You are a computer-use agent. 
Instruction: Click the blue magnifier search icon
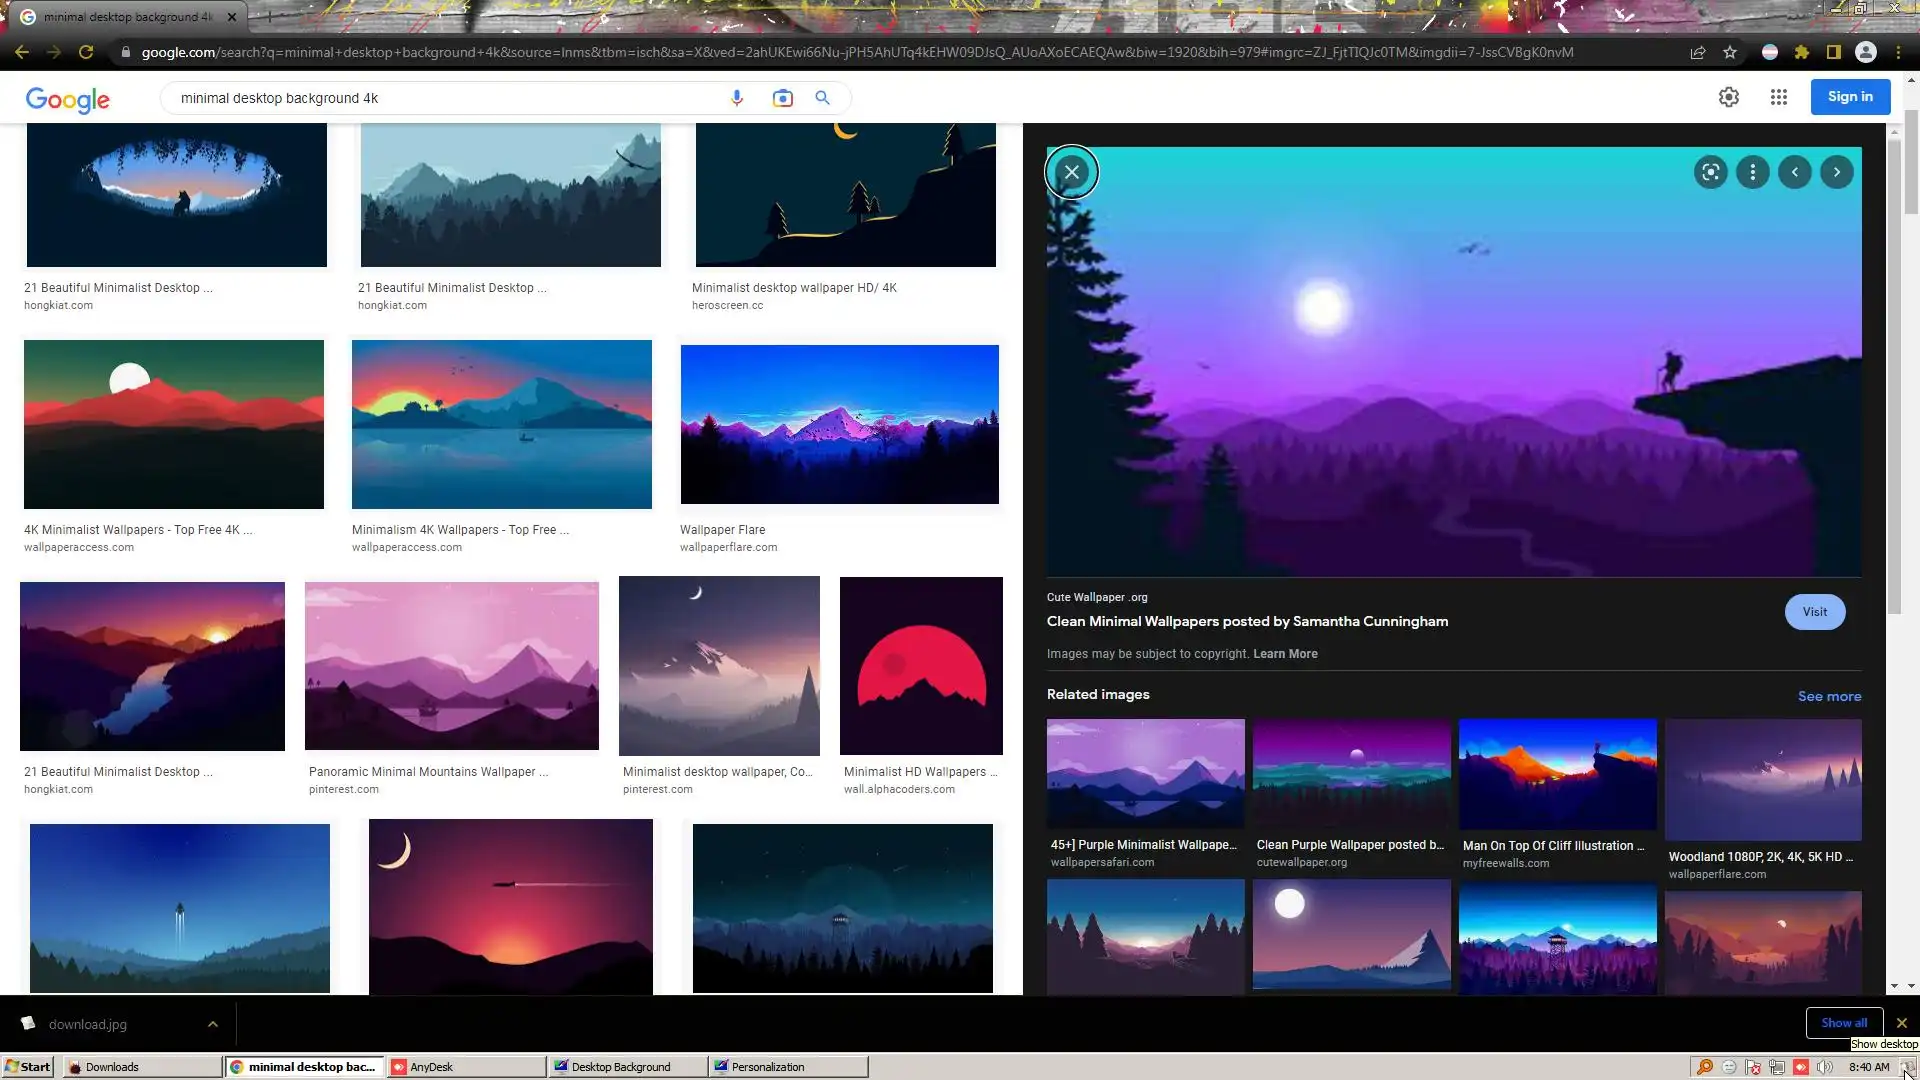click(822, 98)
